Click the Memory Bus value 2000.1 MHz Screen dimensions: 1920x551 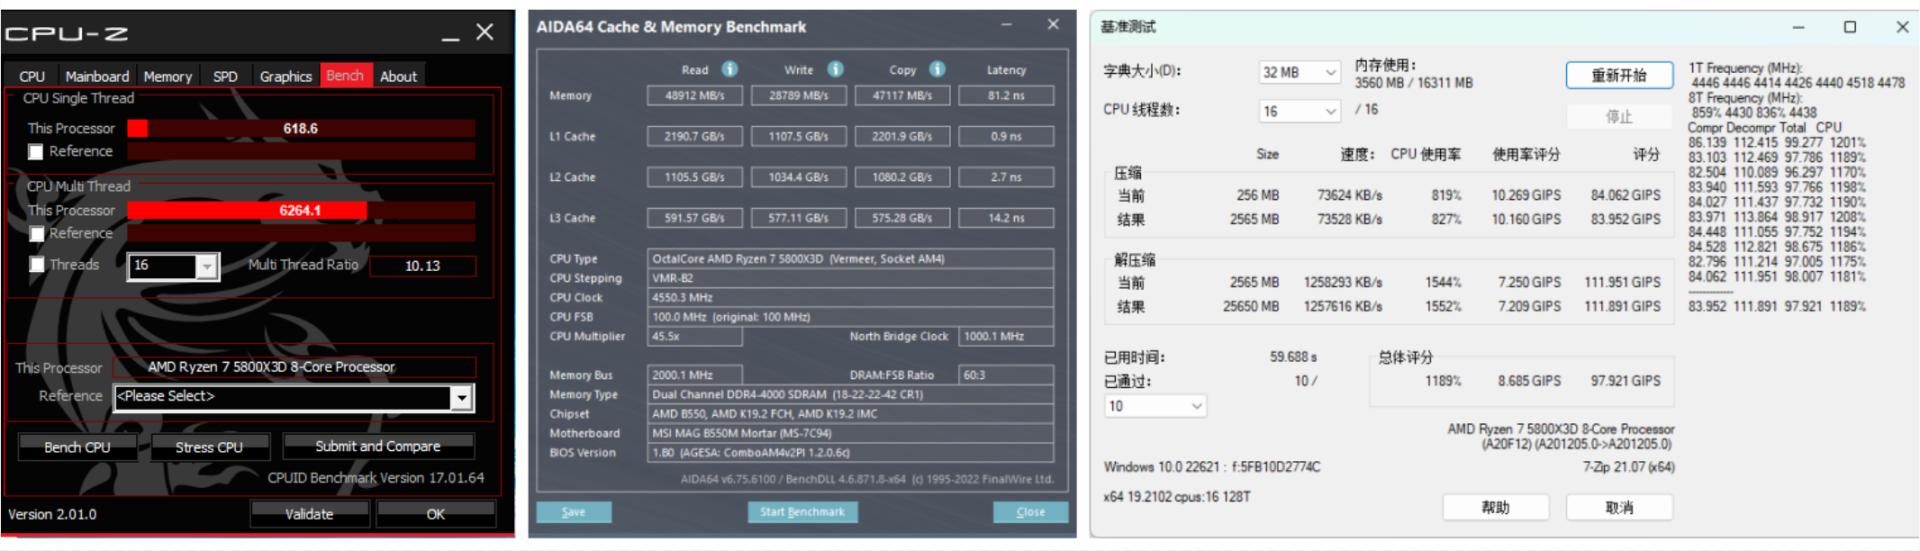click(x=695, y=375)
